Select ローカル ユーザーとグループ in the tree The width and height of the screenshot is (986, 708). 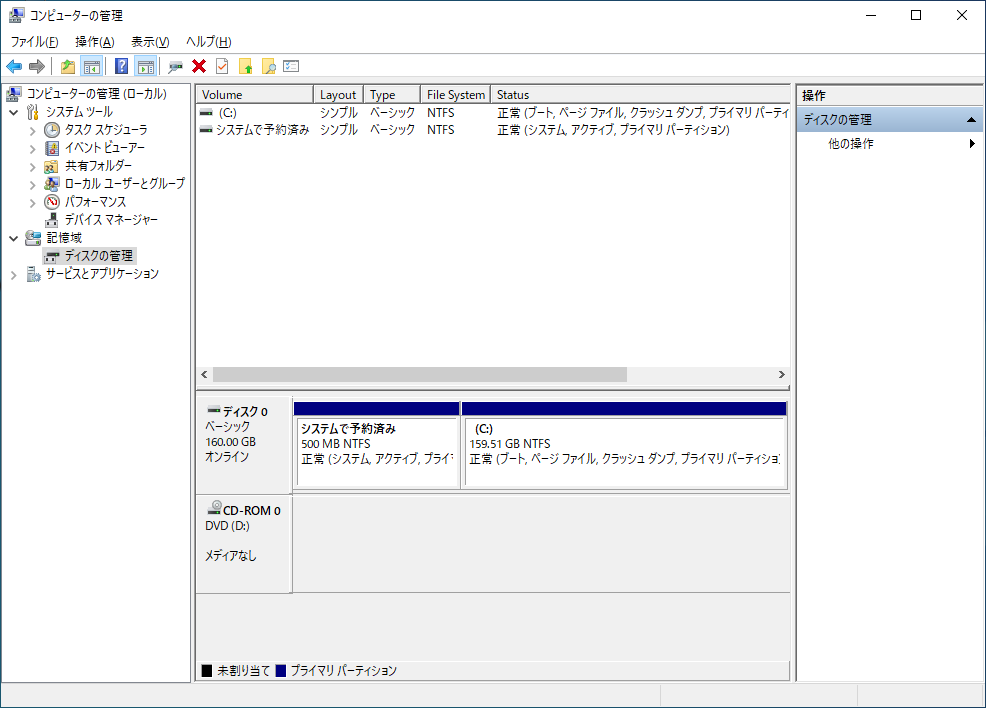coord(125,184)
